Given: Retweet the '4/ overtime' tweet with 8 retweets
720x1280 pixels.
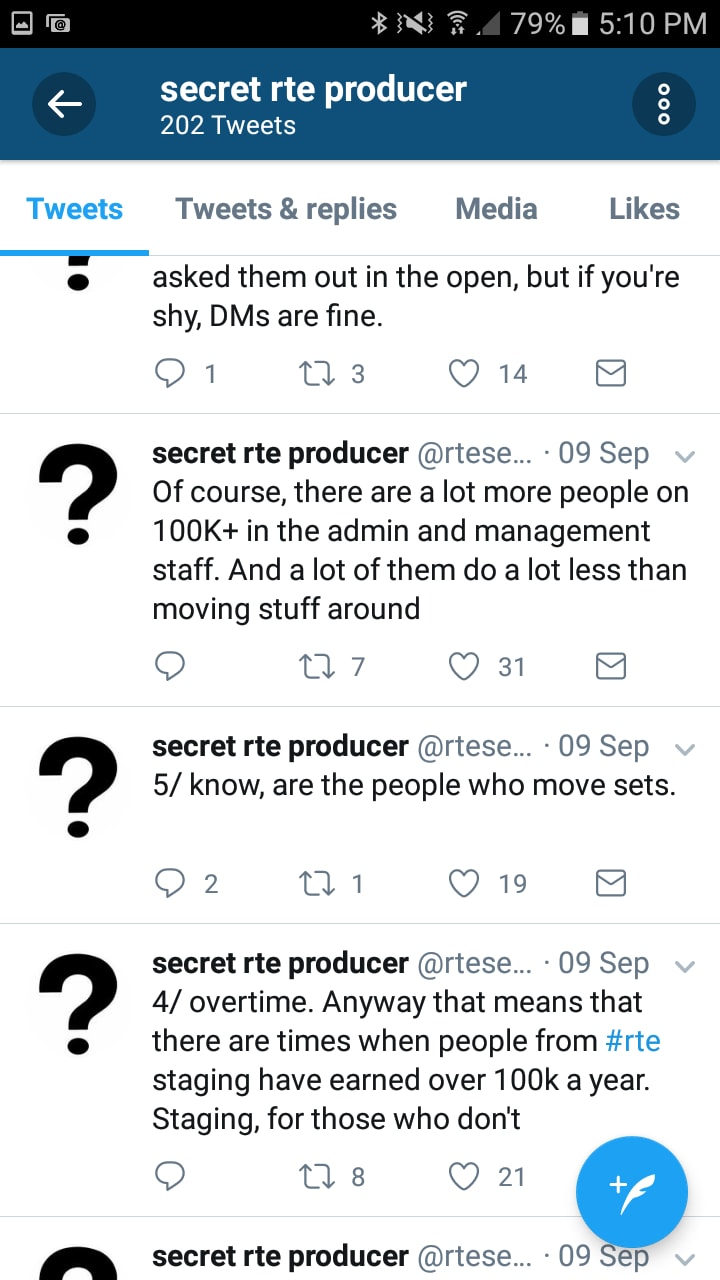Looking at the screenshot, I should [318, 1176].
